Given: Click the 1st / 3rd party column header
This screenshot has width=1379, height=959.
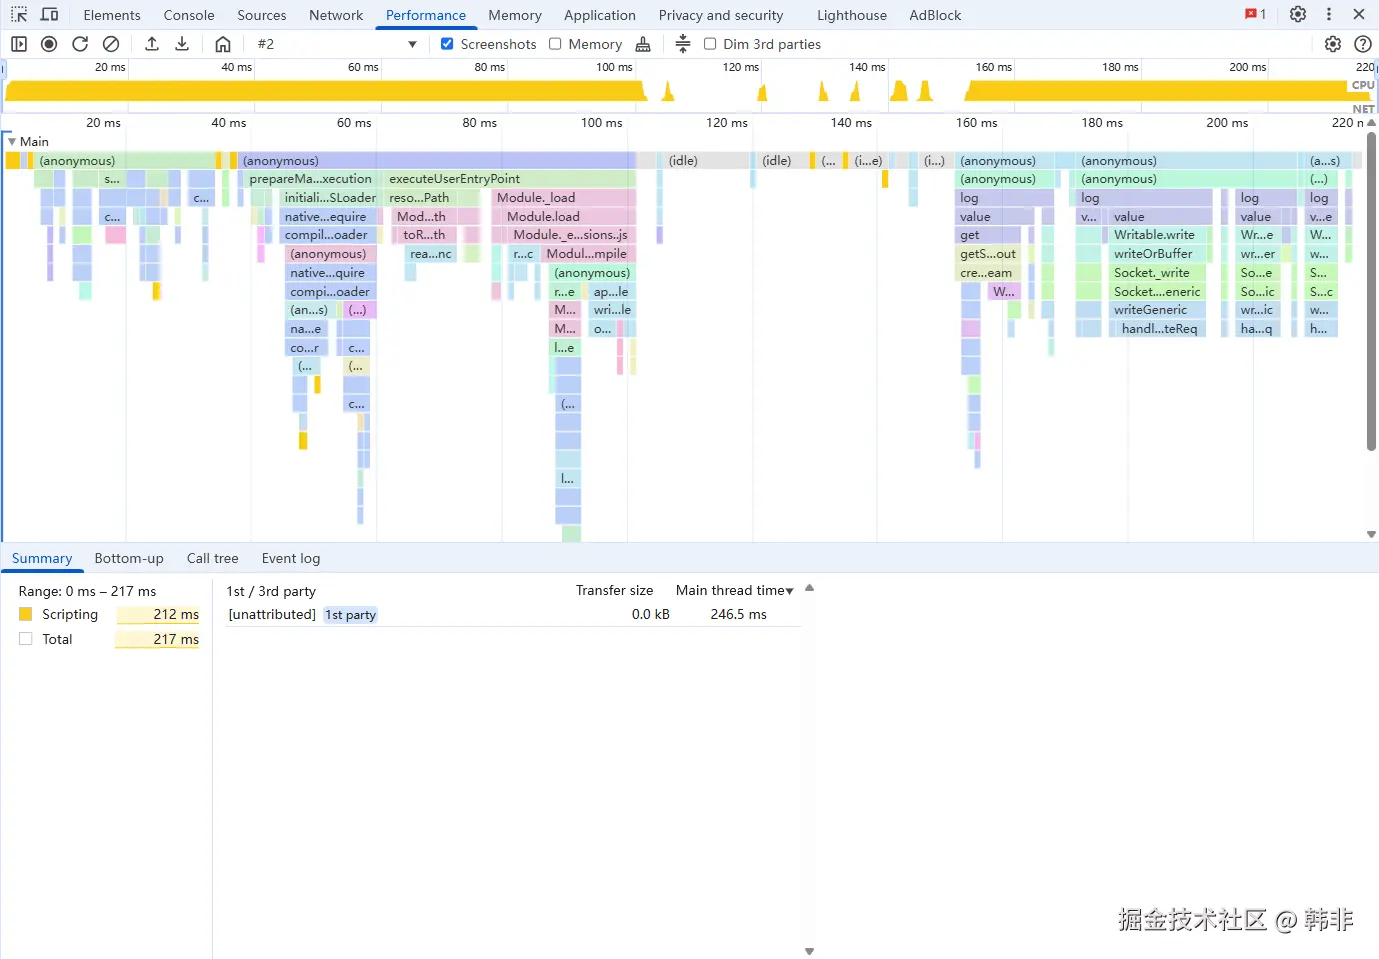Looking at the screenshot, I should pos(271,591).
